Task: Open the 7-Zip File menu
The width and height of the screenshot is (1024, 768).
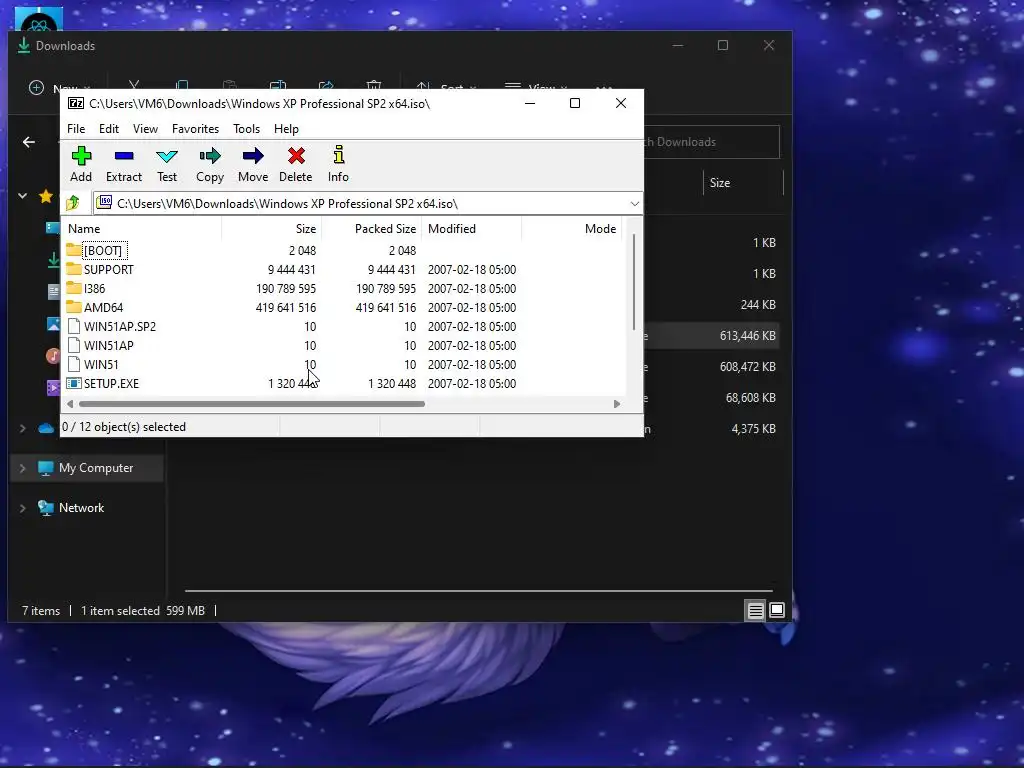Action: click(76, 129)
